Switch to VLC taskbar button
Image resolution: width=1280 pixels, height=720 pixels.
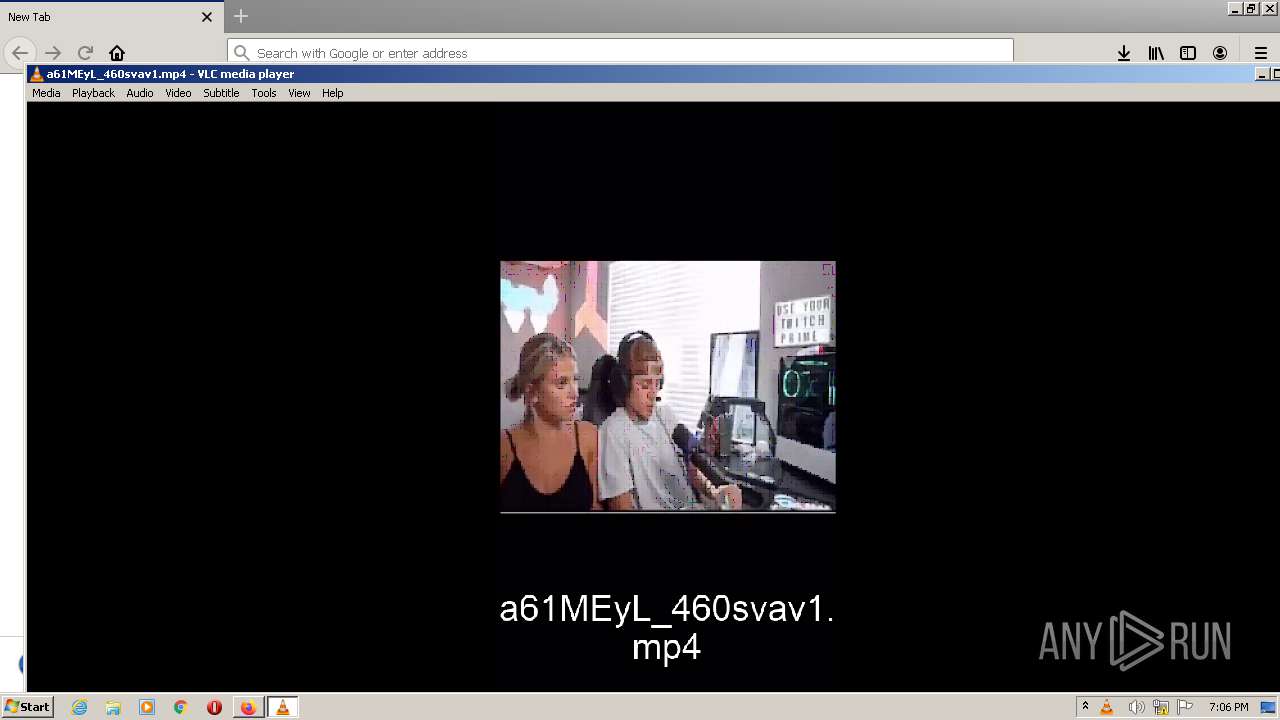click(283, 707)
